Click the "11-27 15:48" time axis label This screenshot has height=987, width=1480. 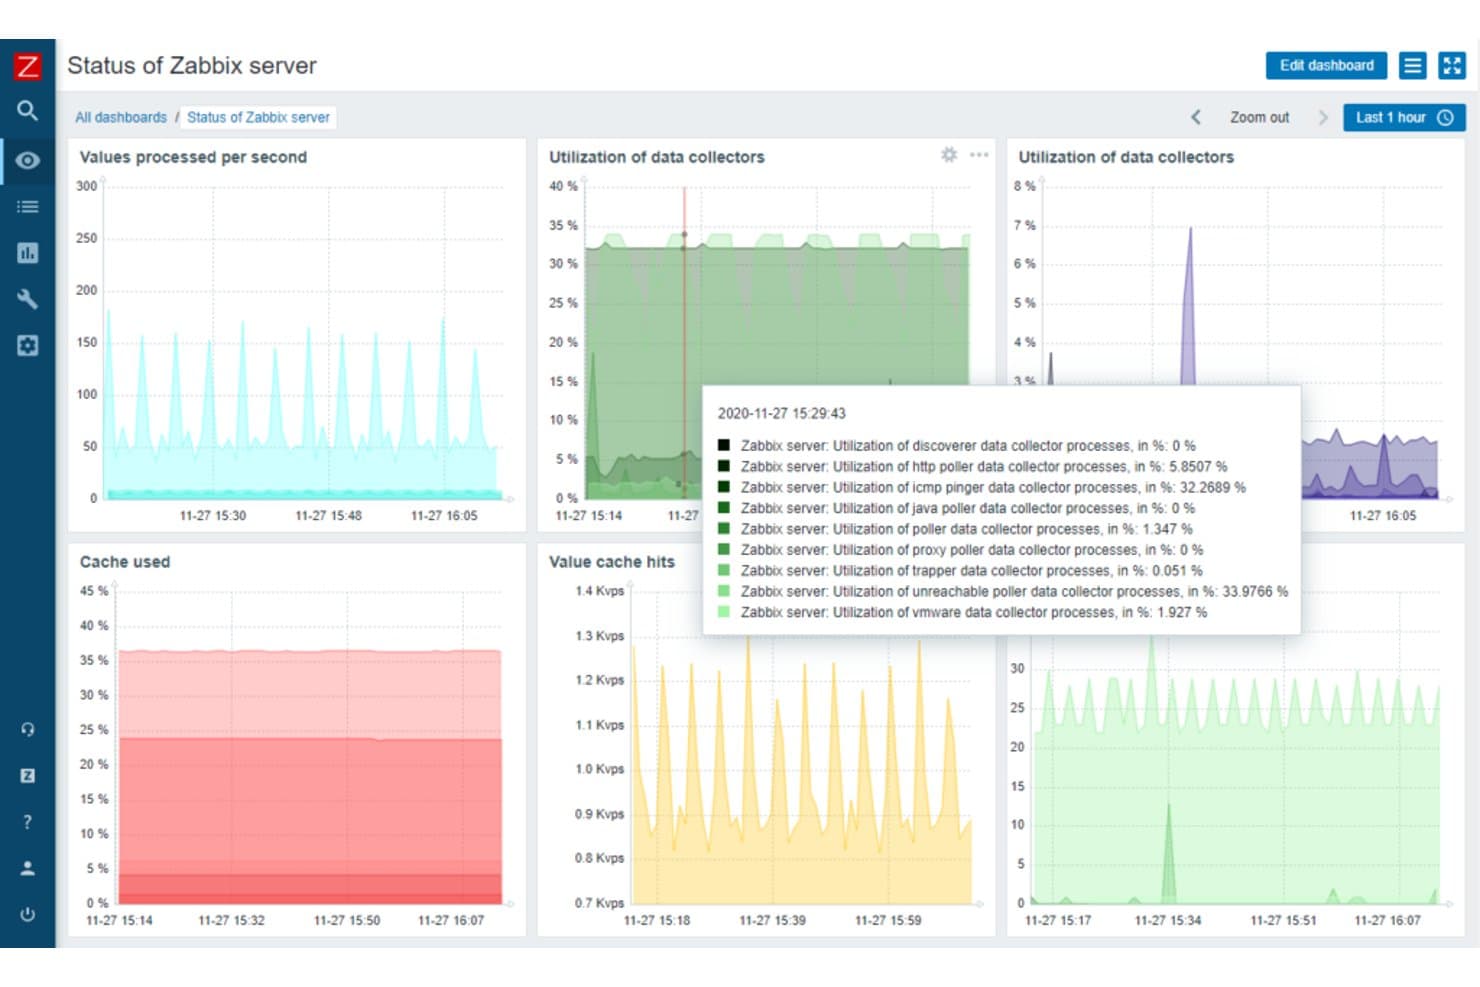pyautogui.click(x=328, y=516)
